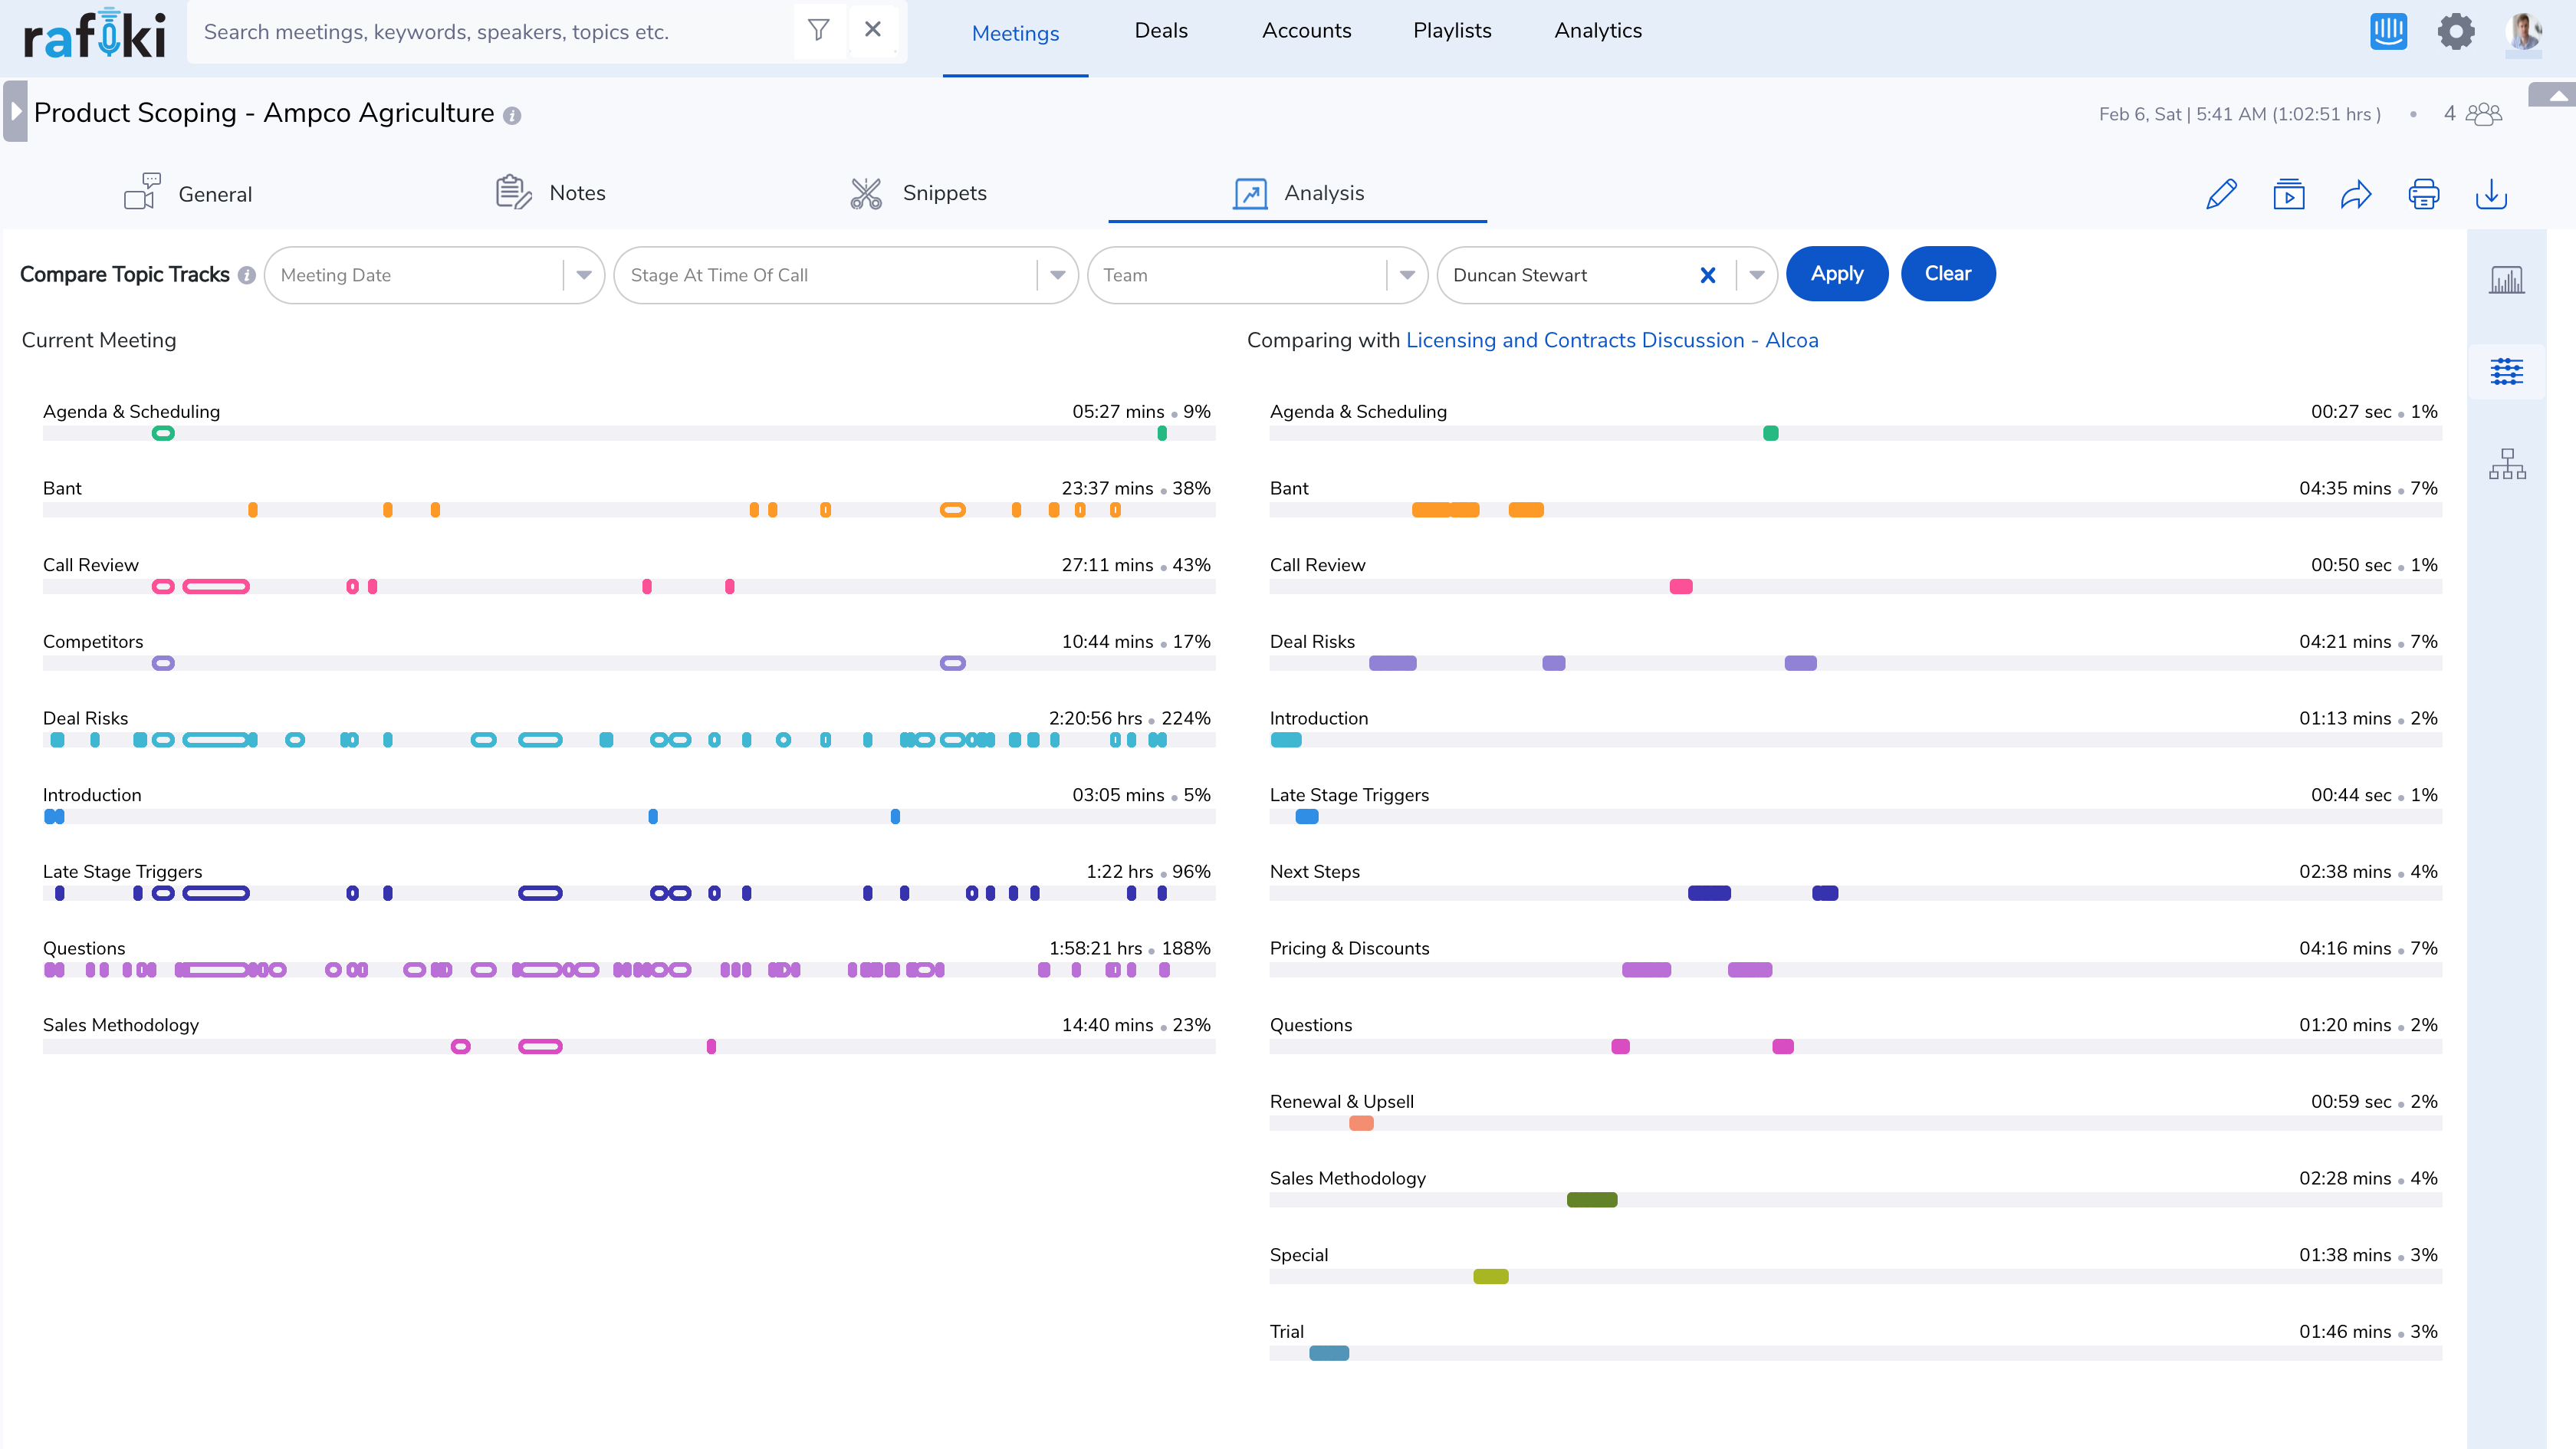Open the Team dropdown
2576x1449 pixels.
1406,275
